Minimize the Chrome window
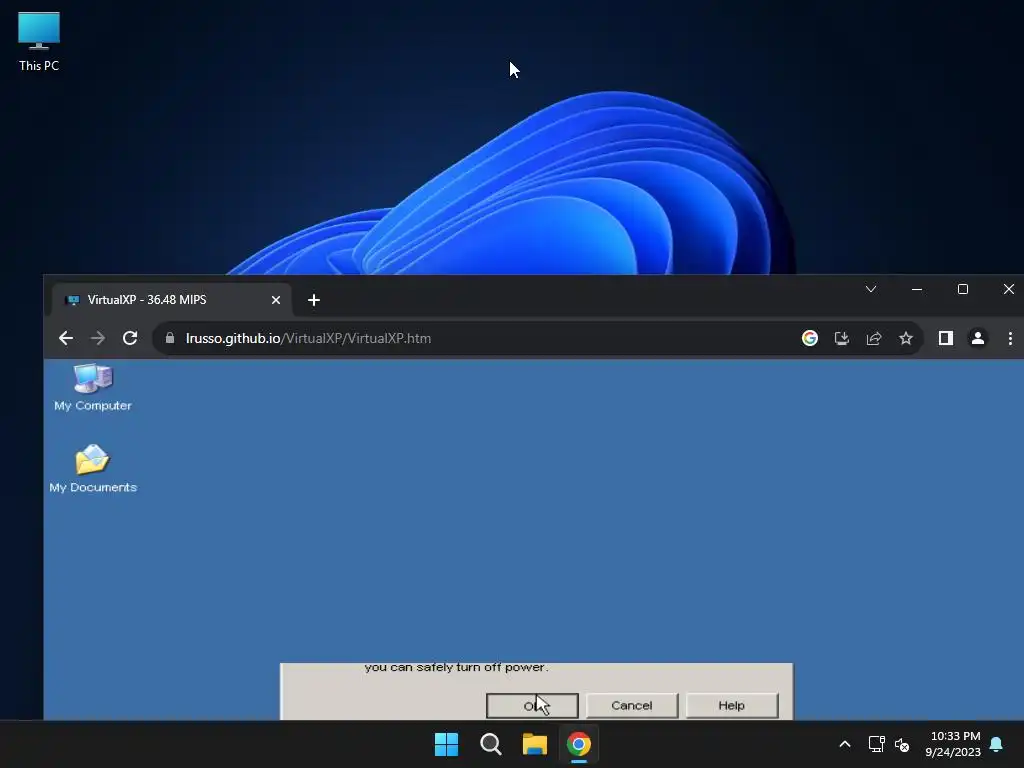 [x=917, y=289]
